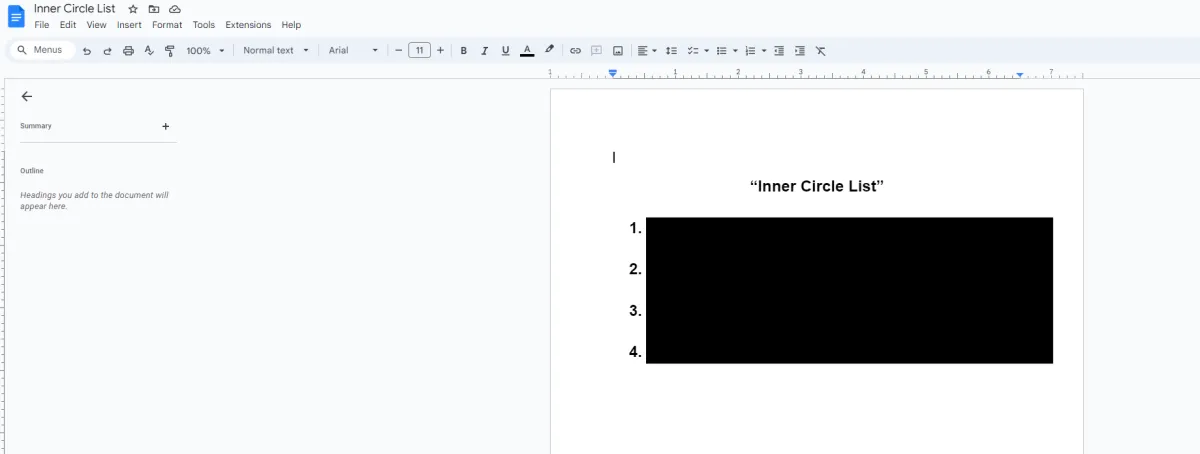
Task: Open the text alignment dropdown
Action: [x=647, y=50]
